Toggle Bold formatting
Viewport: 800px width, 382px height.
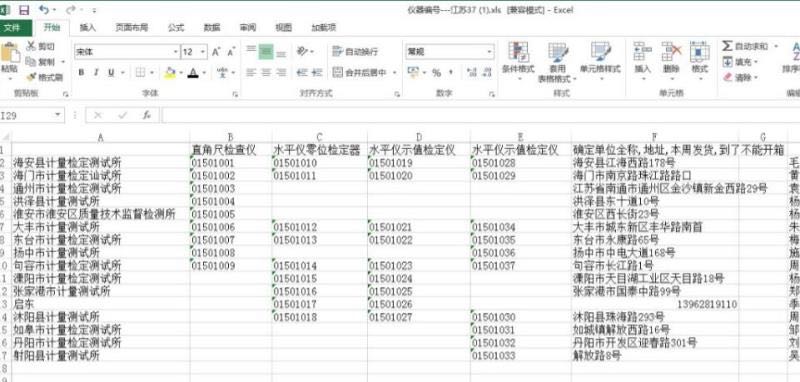pyautogui.click(x=81, y=73)
